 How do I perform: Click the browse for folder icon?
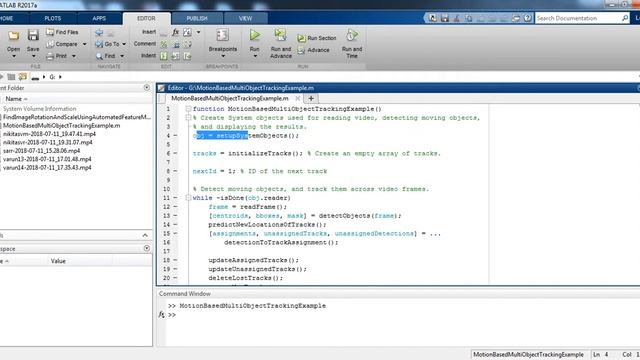click(23, 77)
